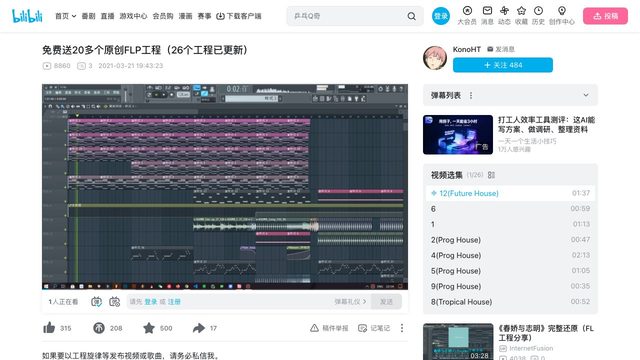Select episode 2(Prog House)
The width and height of the screenshot is (640, 360).
(510, 240)
